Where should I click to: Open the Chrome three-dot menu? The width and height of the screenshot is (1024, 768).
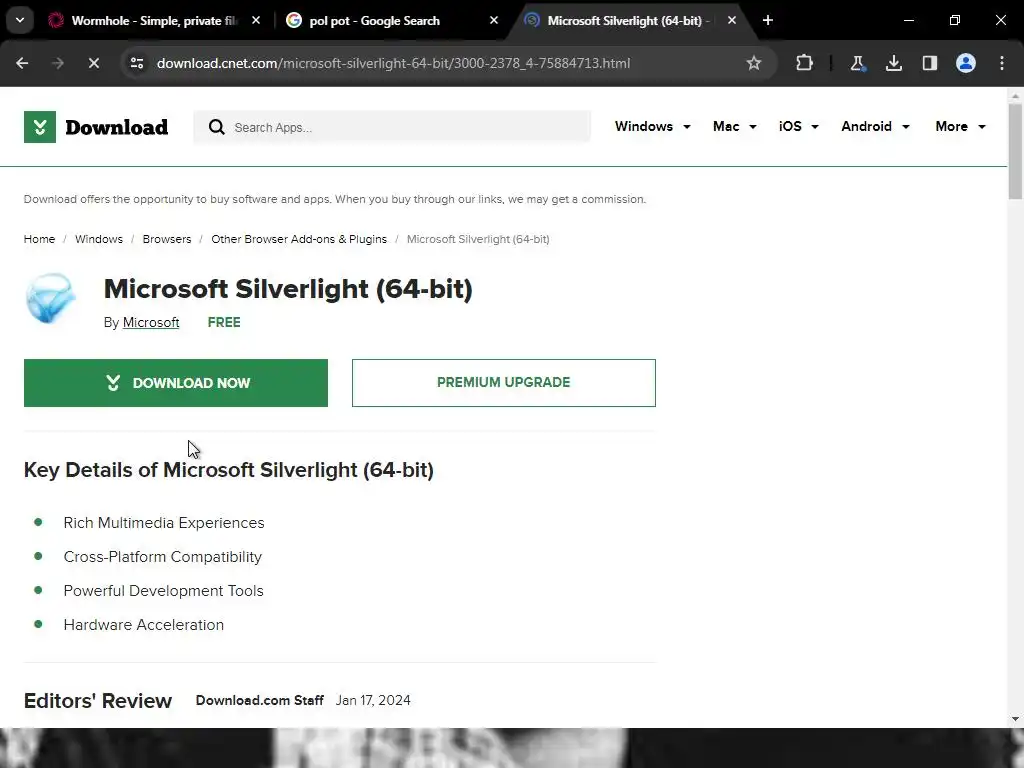coord(1002,63)
